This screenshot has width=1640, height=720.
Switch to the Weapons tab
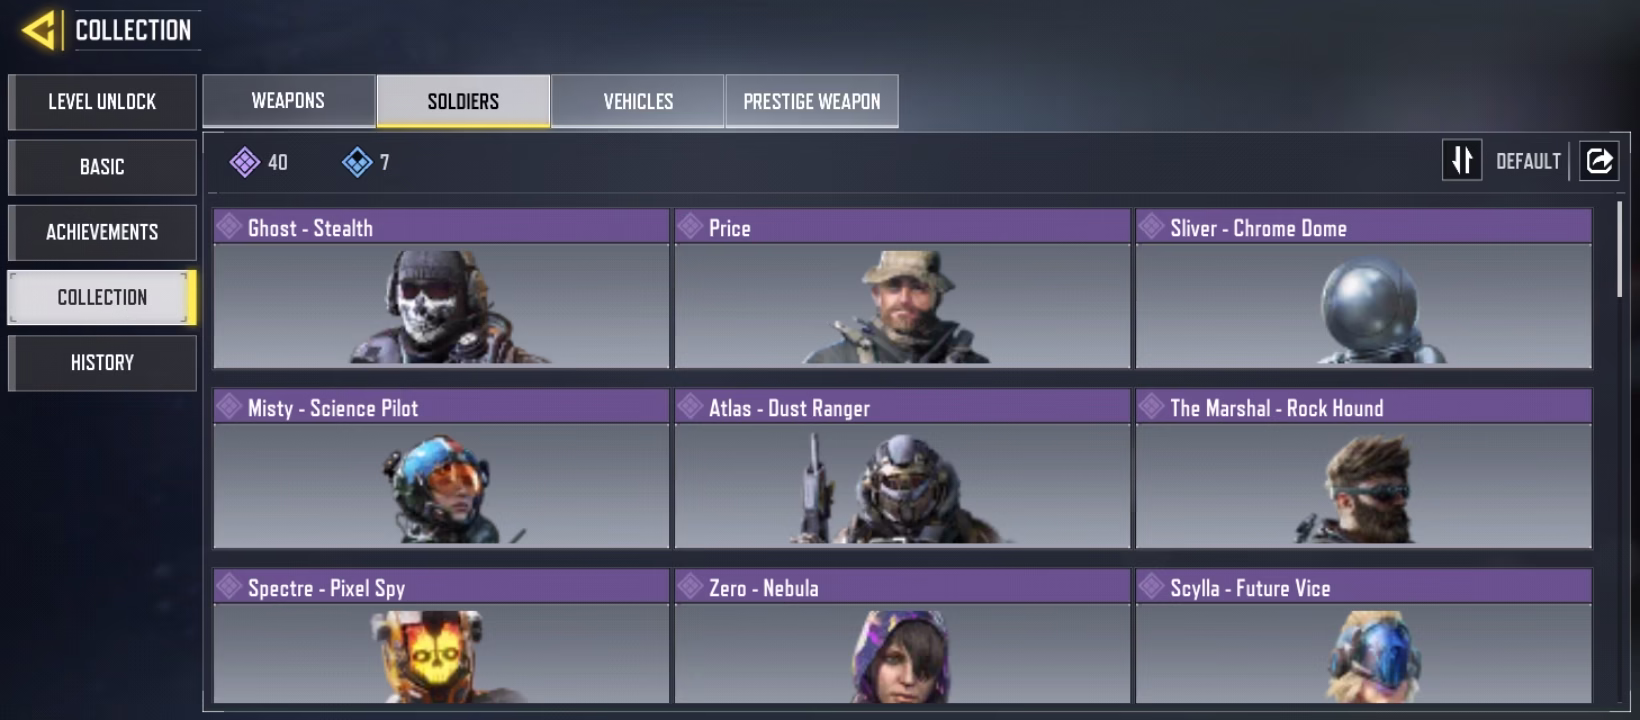[288, 101]
